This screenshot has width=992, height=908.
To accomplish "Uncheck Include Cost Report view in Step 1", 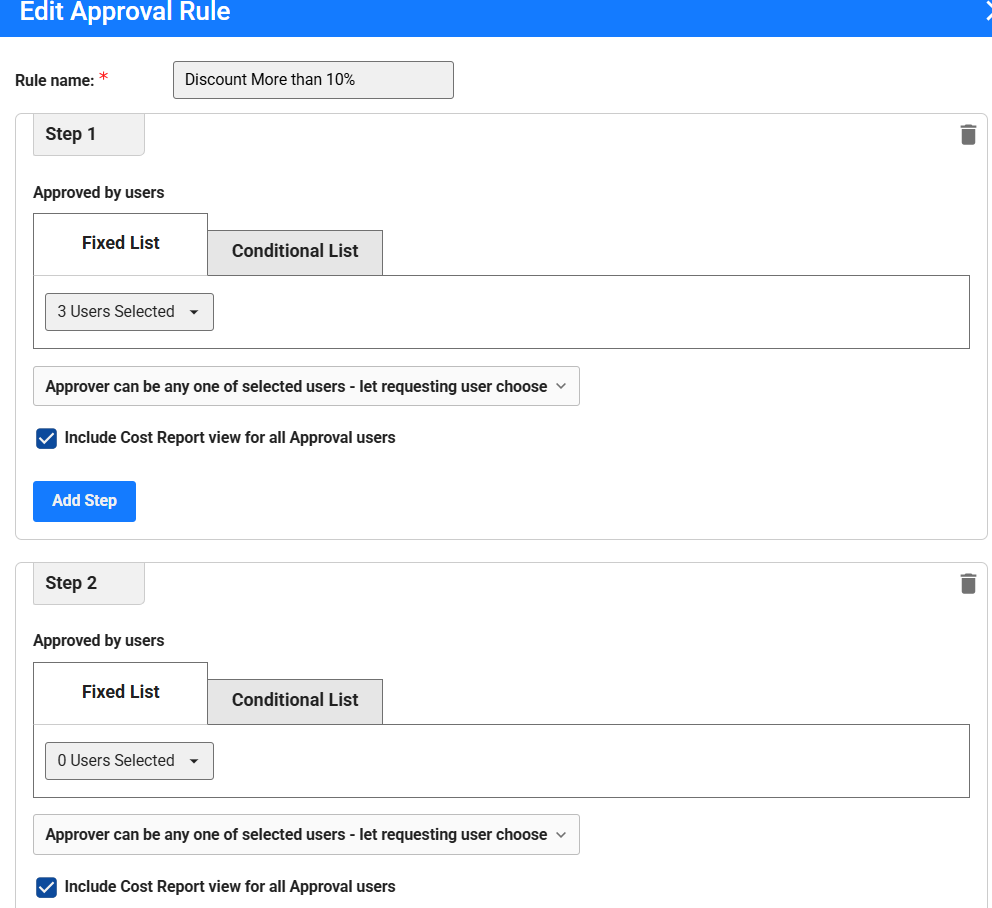I will pos(46,438).
